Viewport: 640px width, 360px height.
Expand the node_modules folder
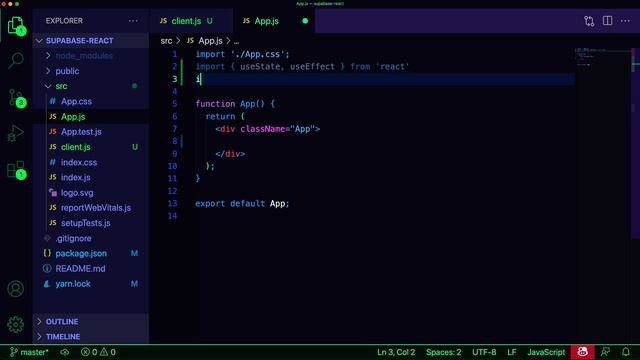pos(91,56)
